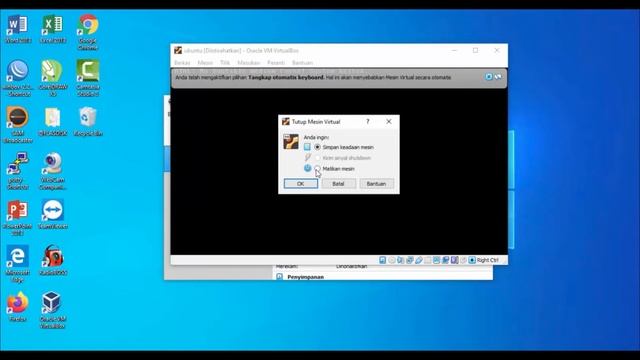Click the display status bar icon
This screenshot has width=640, height=360.
(x=437, y=260)
